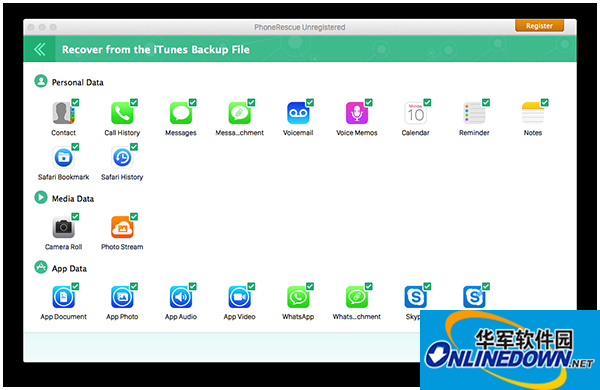
Task: Toggle the Photo Stream checkbox
Action: click(x=134, y=217)
